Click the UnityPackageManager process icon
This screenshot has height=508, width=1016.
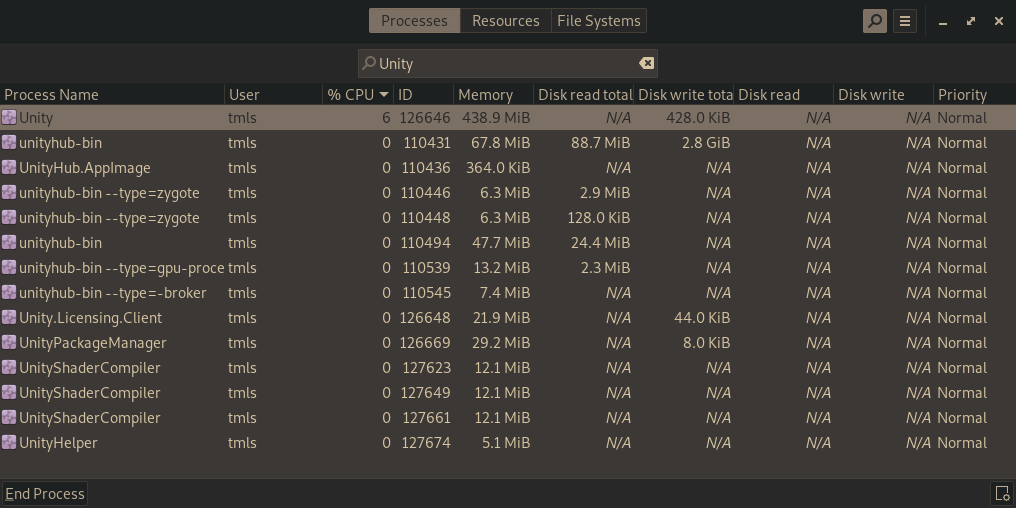coord(9,343)
